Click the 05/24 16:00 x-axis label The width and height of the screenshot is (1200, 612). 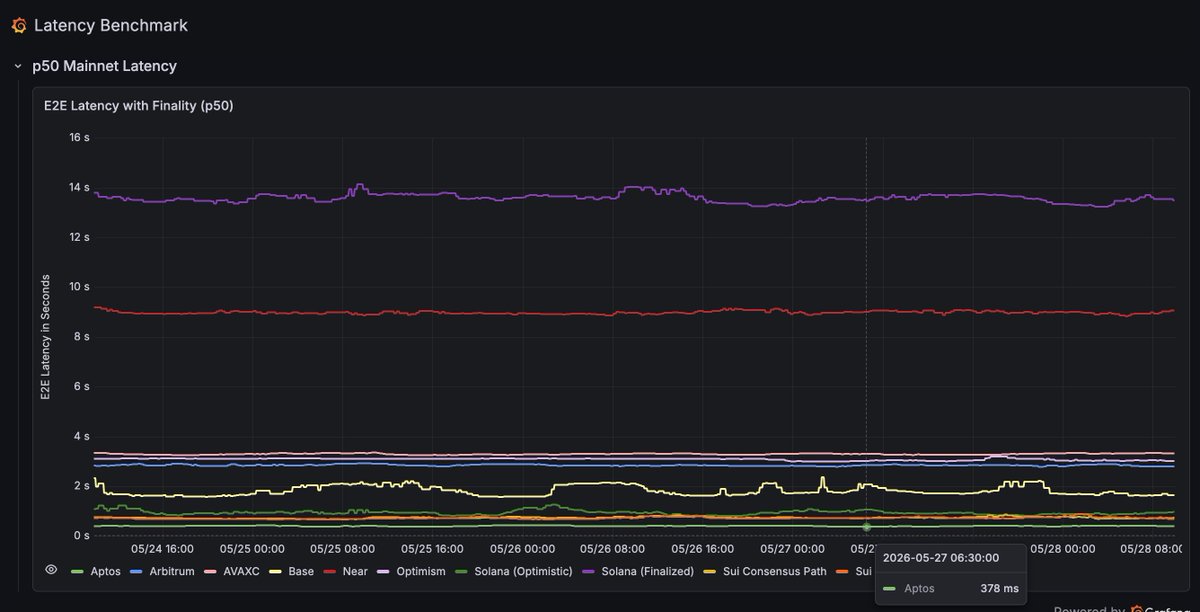point(163,549)
